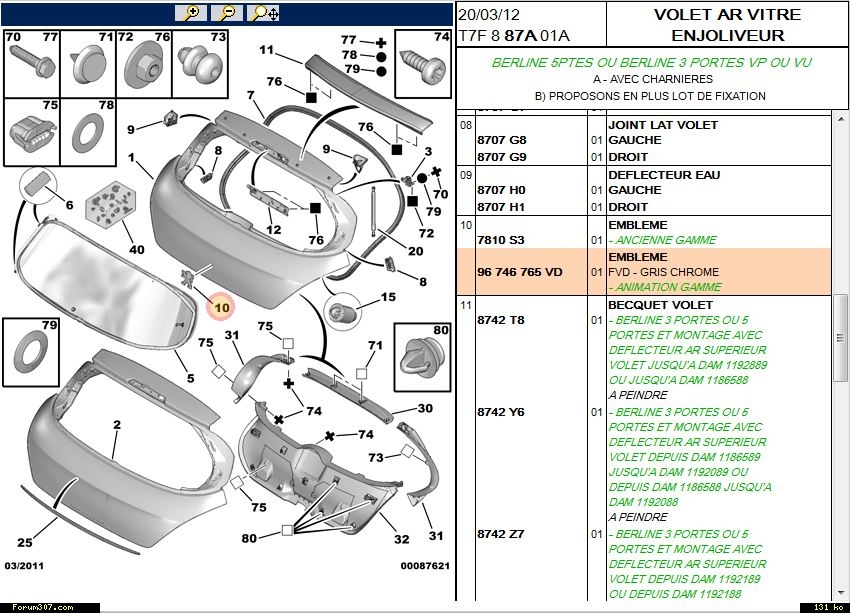This screenshot has width=850, height=613.
Task: Select the gas strut callout 20
Action: pyautogui.click(x=416, y=250)
